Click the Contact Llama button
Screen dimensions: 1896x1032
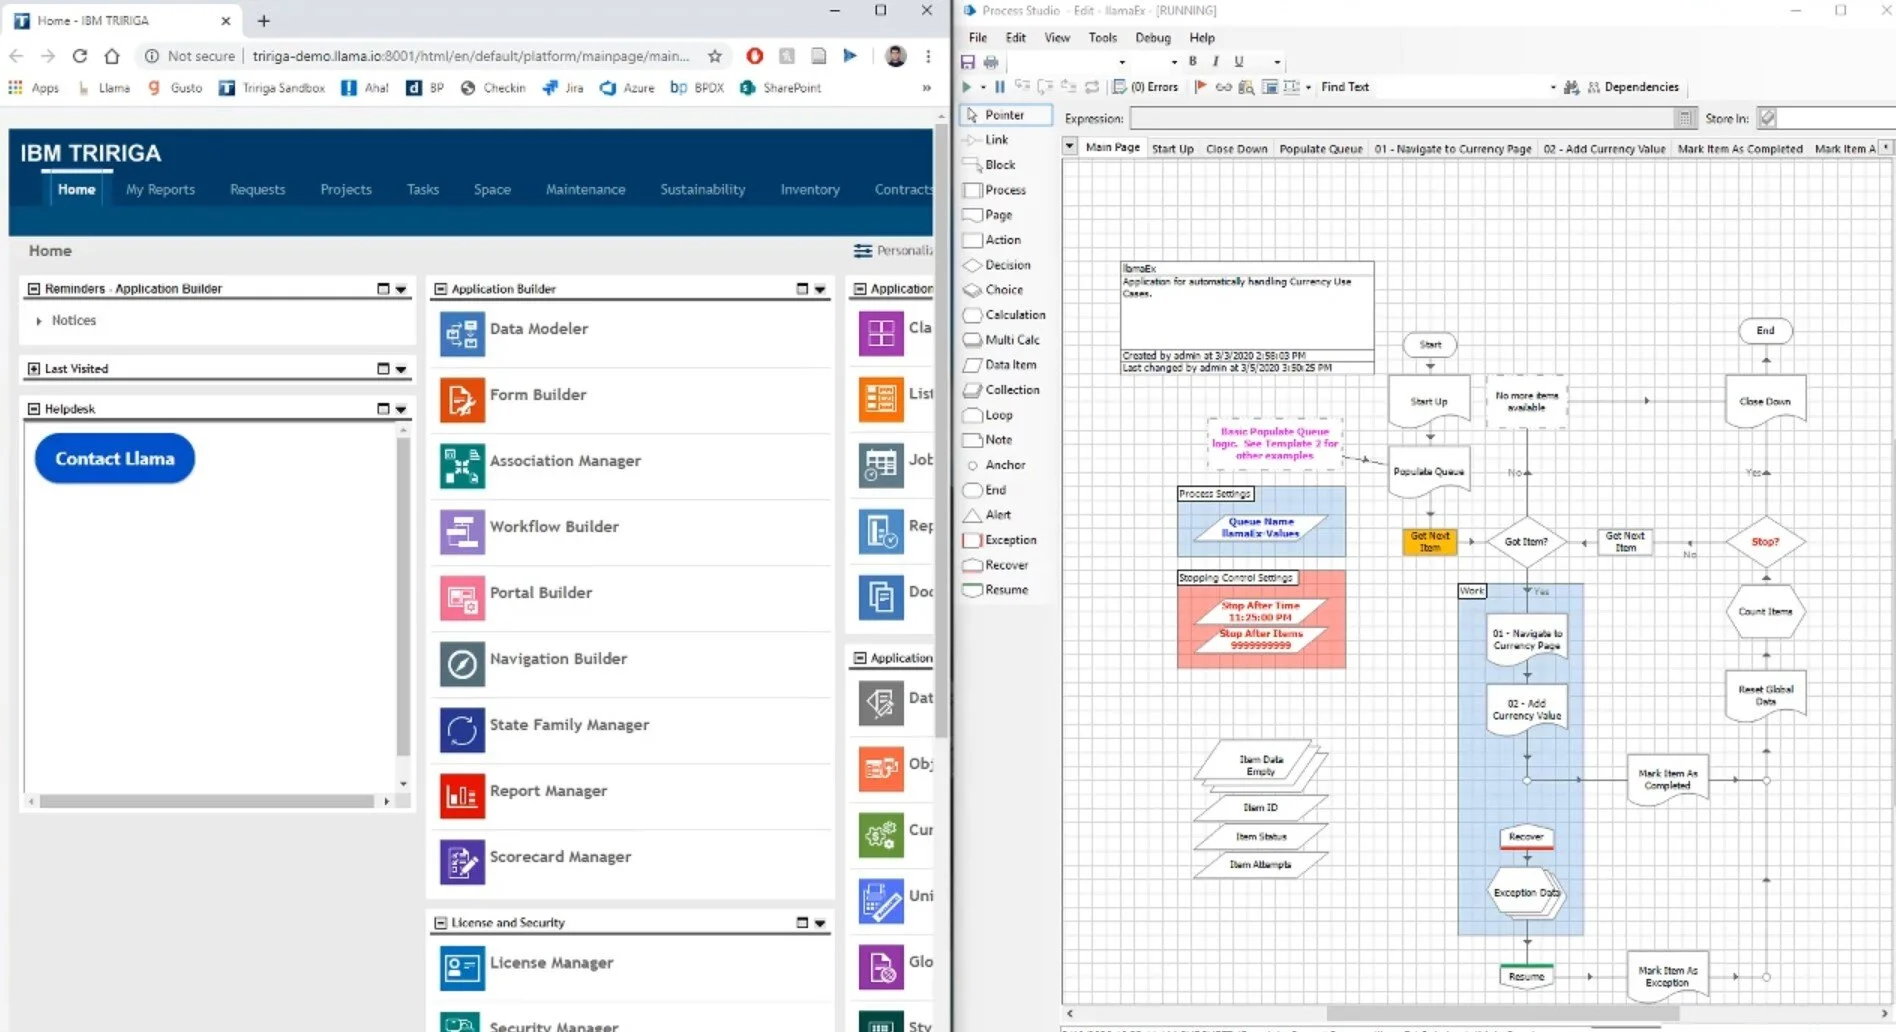pyautogui.click(x=115, y=459)
